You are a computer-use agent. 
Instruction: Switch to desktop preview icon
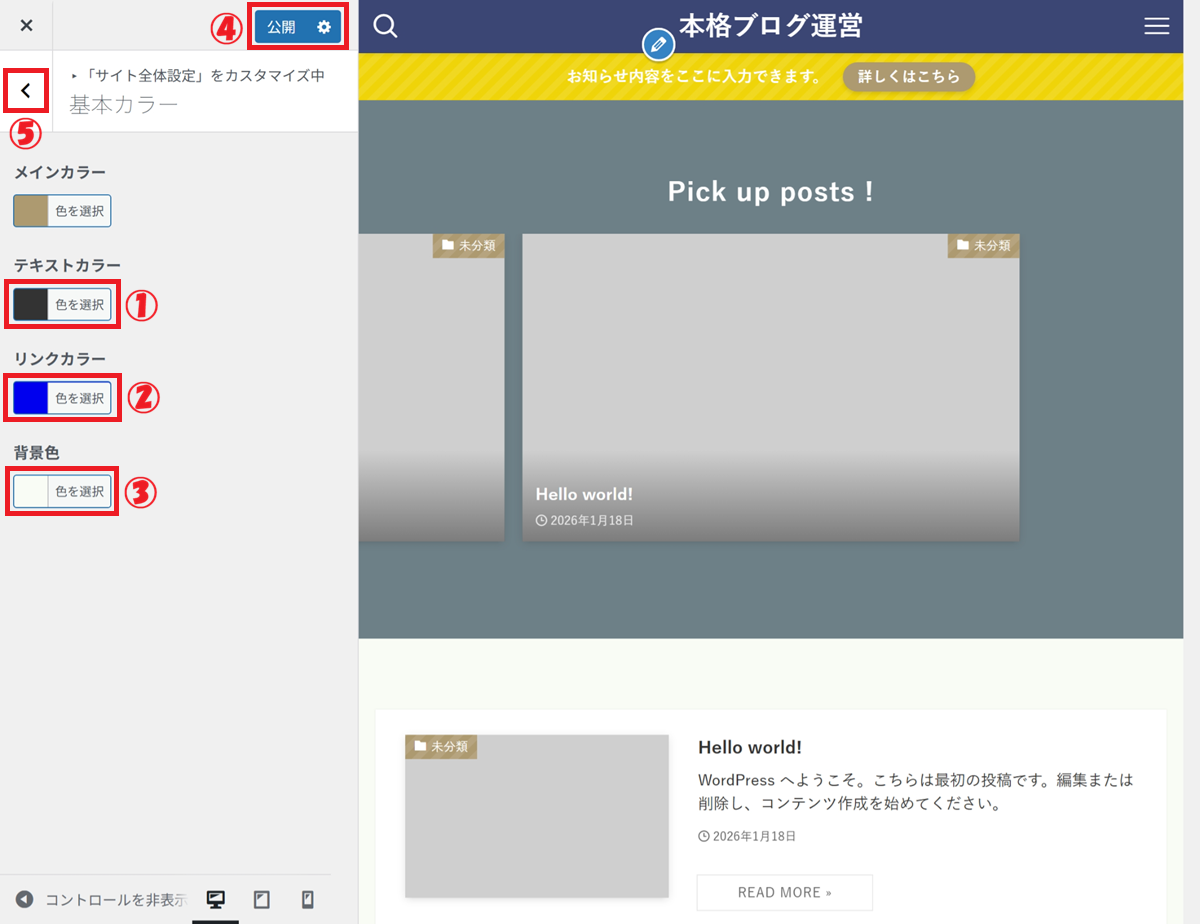click(215, 899)
